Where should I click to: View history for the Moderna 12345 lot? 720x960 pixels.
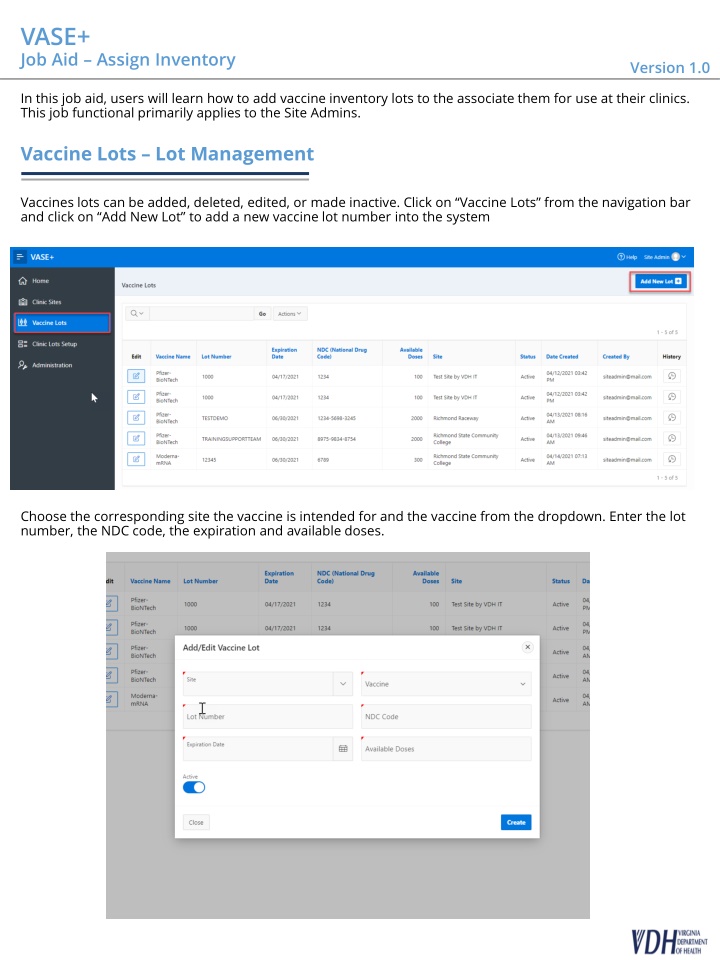click(672, 459)
